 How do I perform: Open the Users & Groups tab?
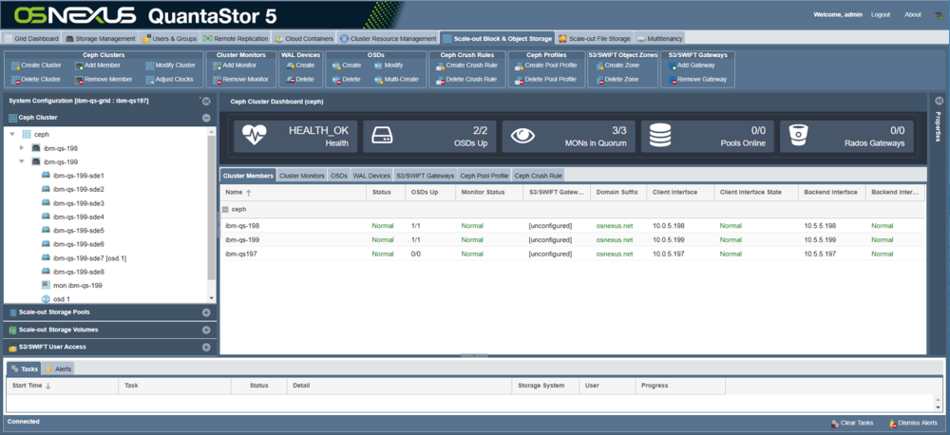point(170,38)
